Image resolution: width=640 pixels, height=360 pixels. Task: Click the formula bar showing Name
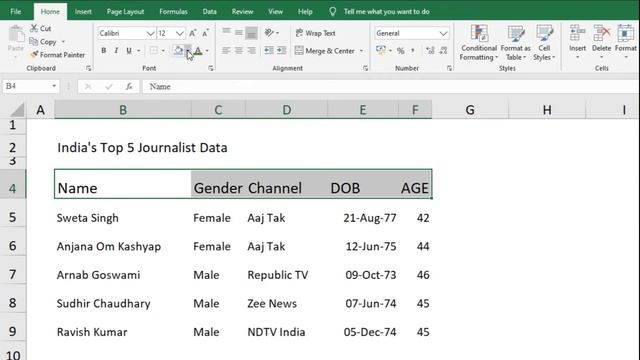click(390, 86)
